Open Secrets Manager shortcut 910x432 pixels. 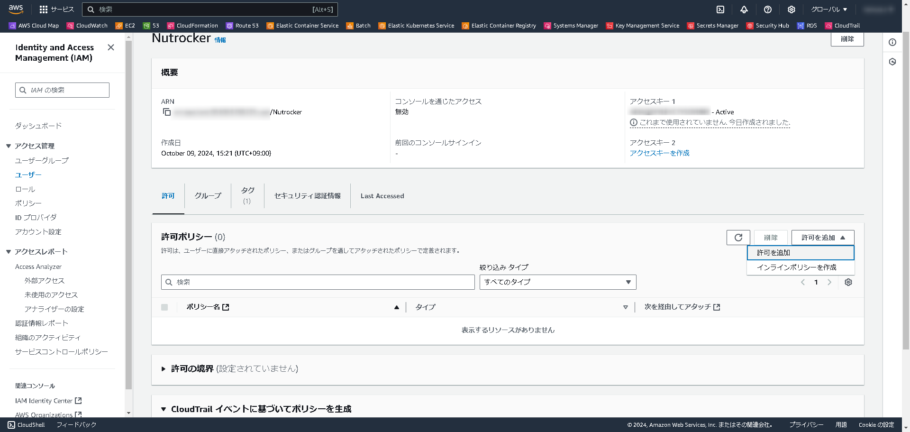(x=713, y=26)
